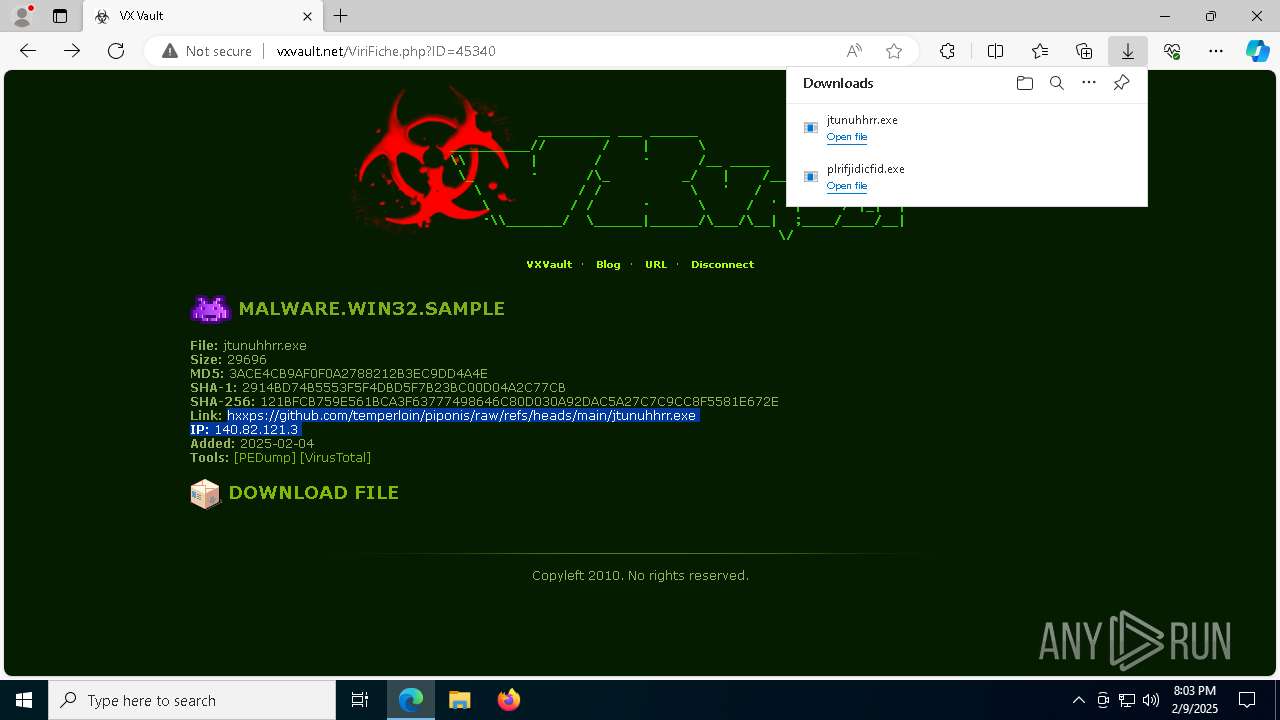Image resolution: width=1280 pixels, height=720 pixels.
Task: Open File Explorer from taskbar
Action: (459, 700)
